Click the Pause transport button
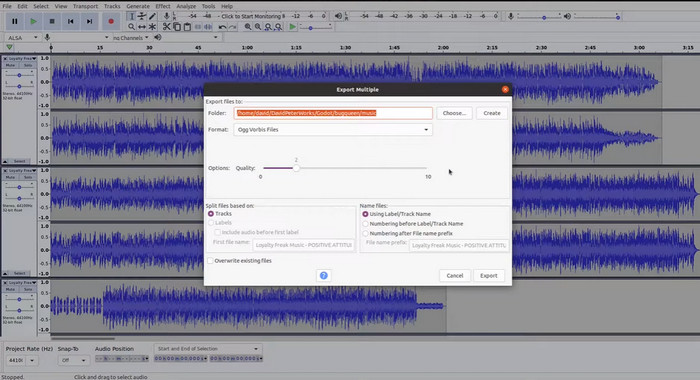The height and width of the screenshot is (380, 700). (14, 21)
